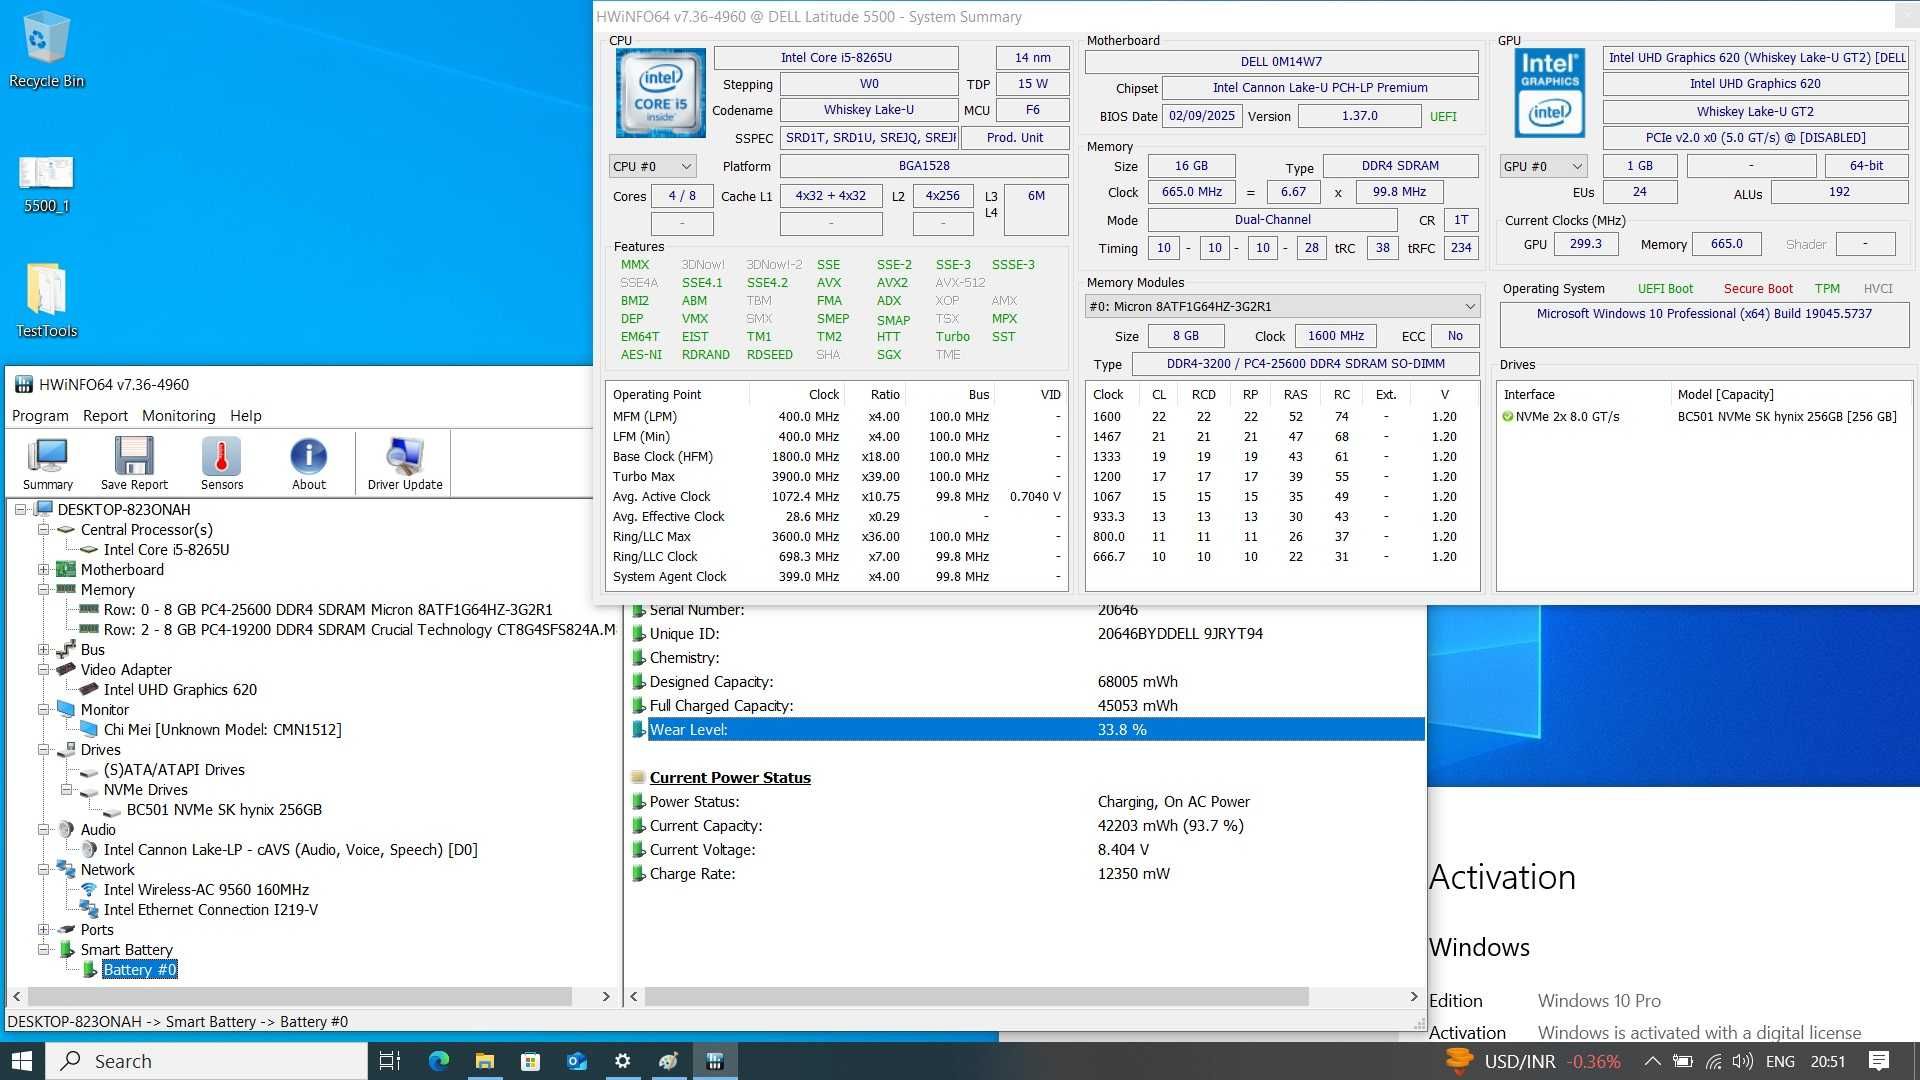
Task: Click the Intel Graphics GPU logo
Action: pyautogui.click(x=1550, y=92)
